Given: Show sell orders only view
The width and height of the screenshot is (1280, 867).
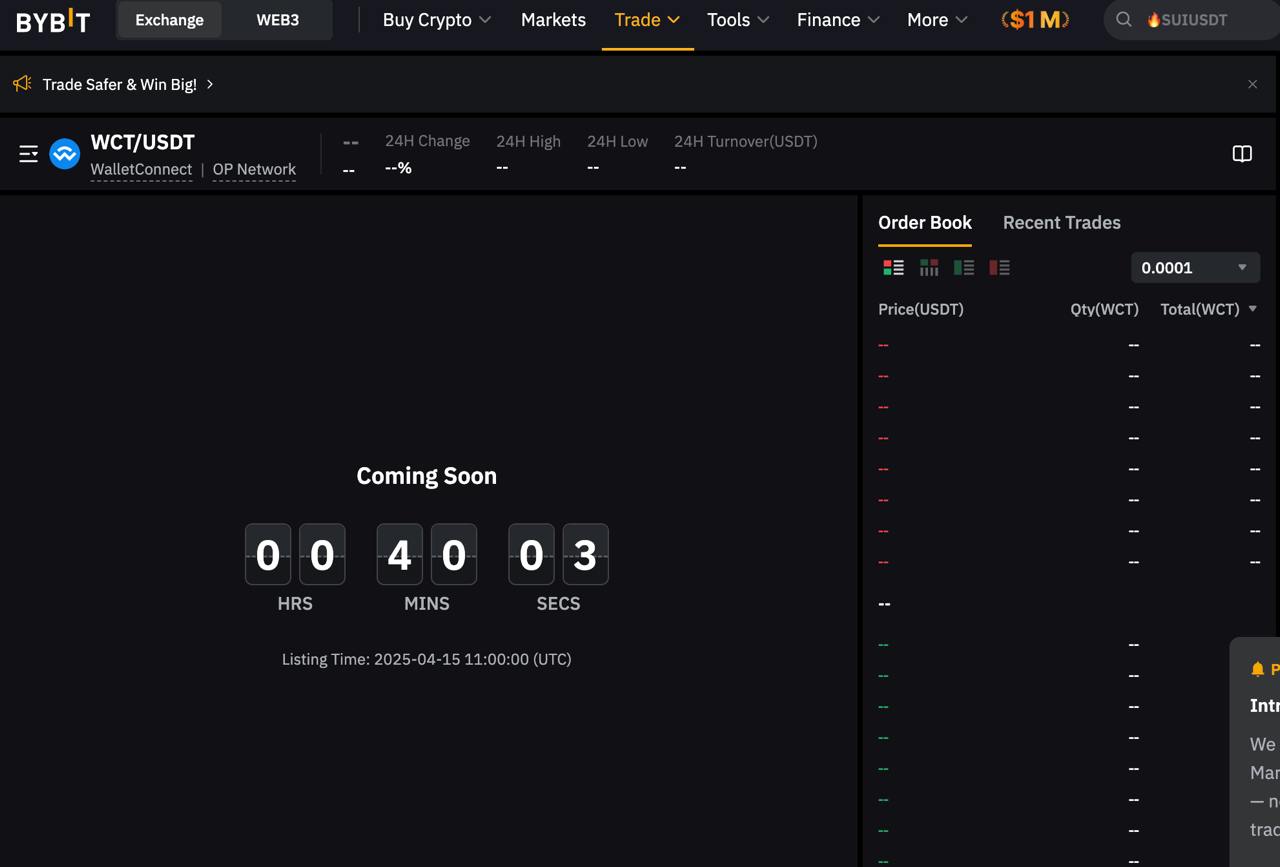Looking at the screenshot, I should 999,267.
